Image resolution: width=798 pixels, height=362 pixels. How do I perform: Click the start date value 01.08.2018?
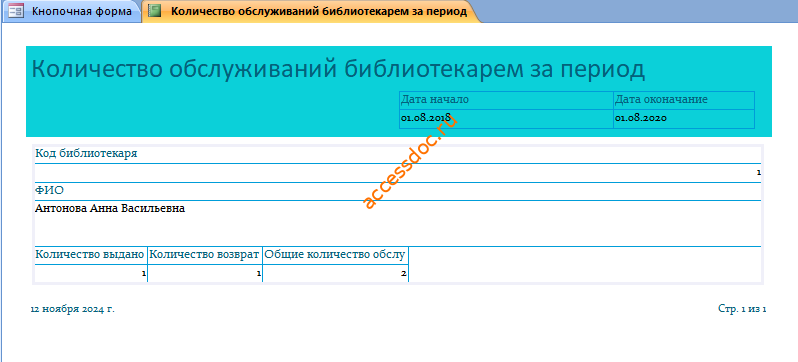coord(425,118)
